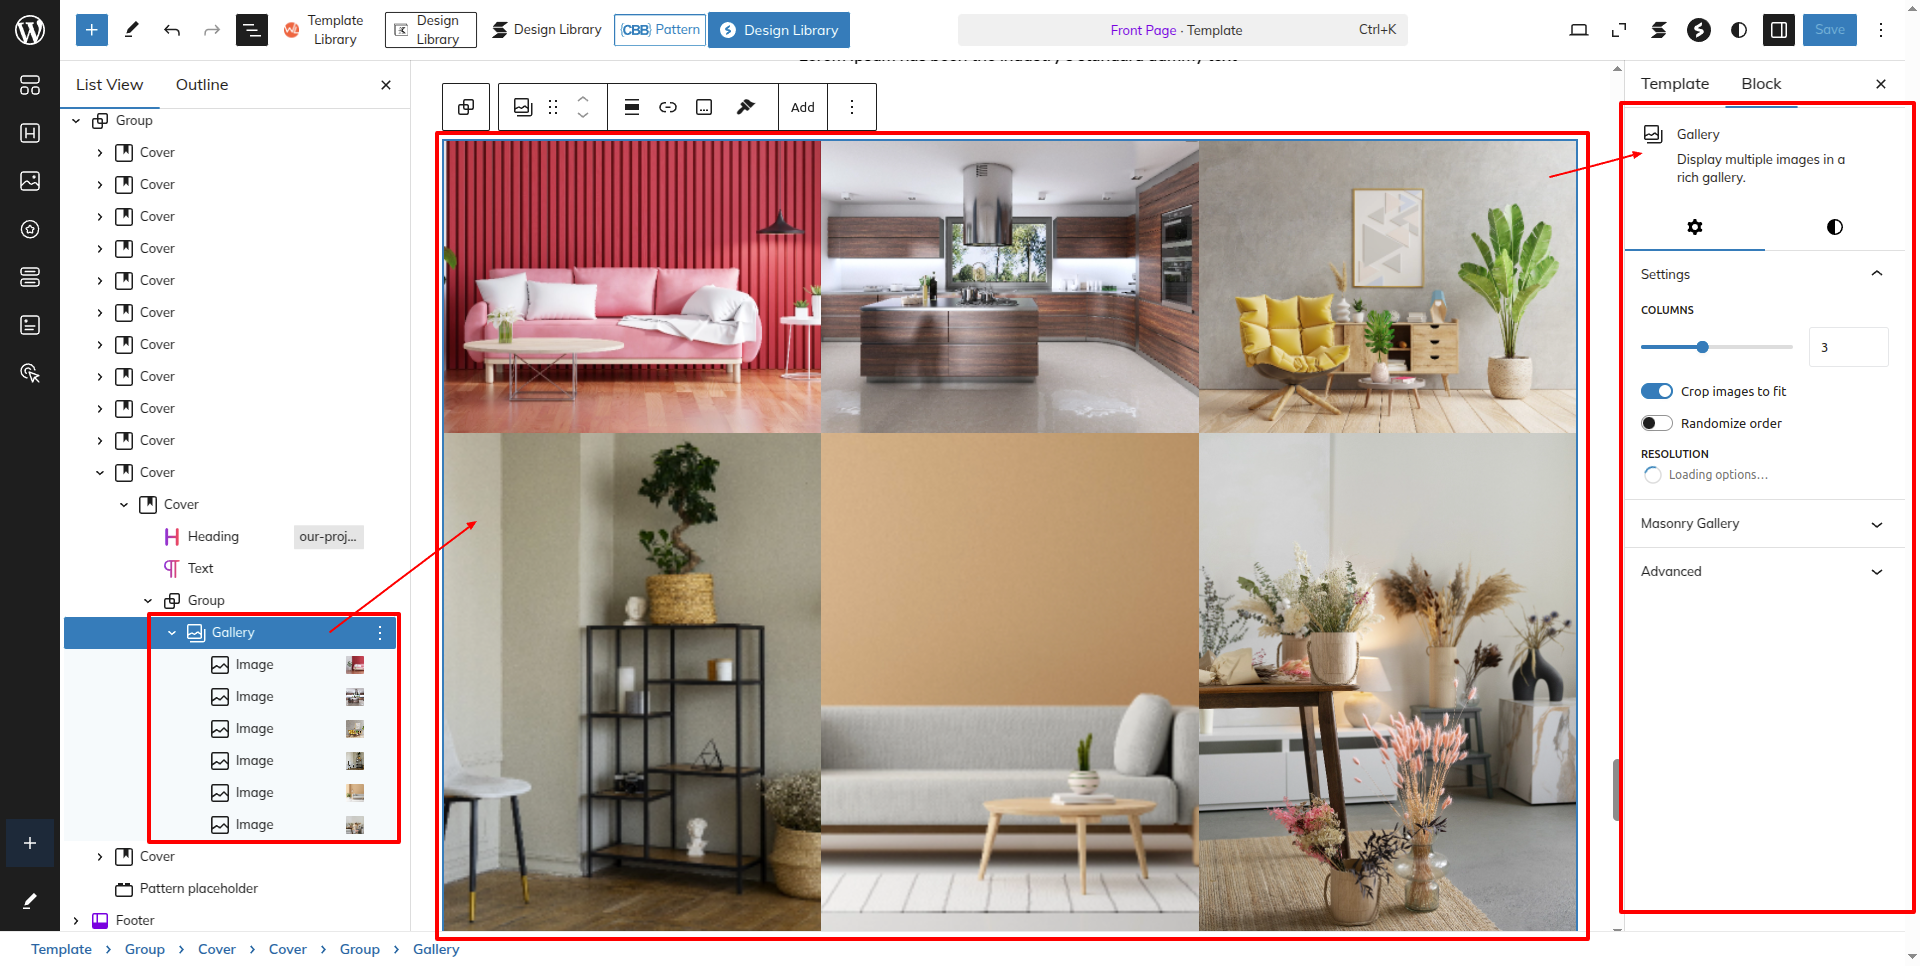Click the link icon in block toolbar
This screenshot has height=966, width=1920.
(668, 107)
